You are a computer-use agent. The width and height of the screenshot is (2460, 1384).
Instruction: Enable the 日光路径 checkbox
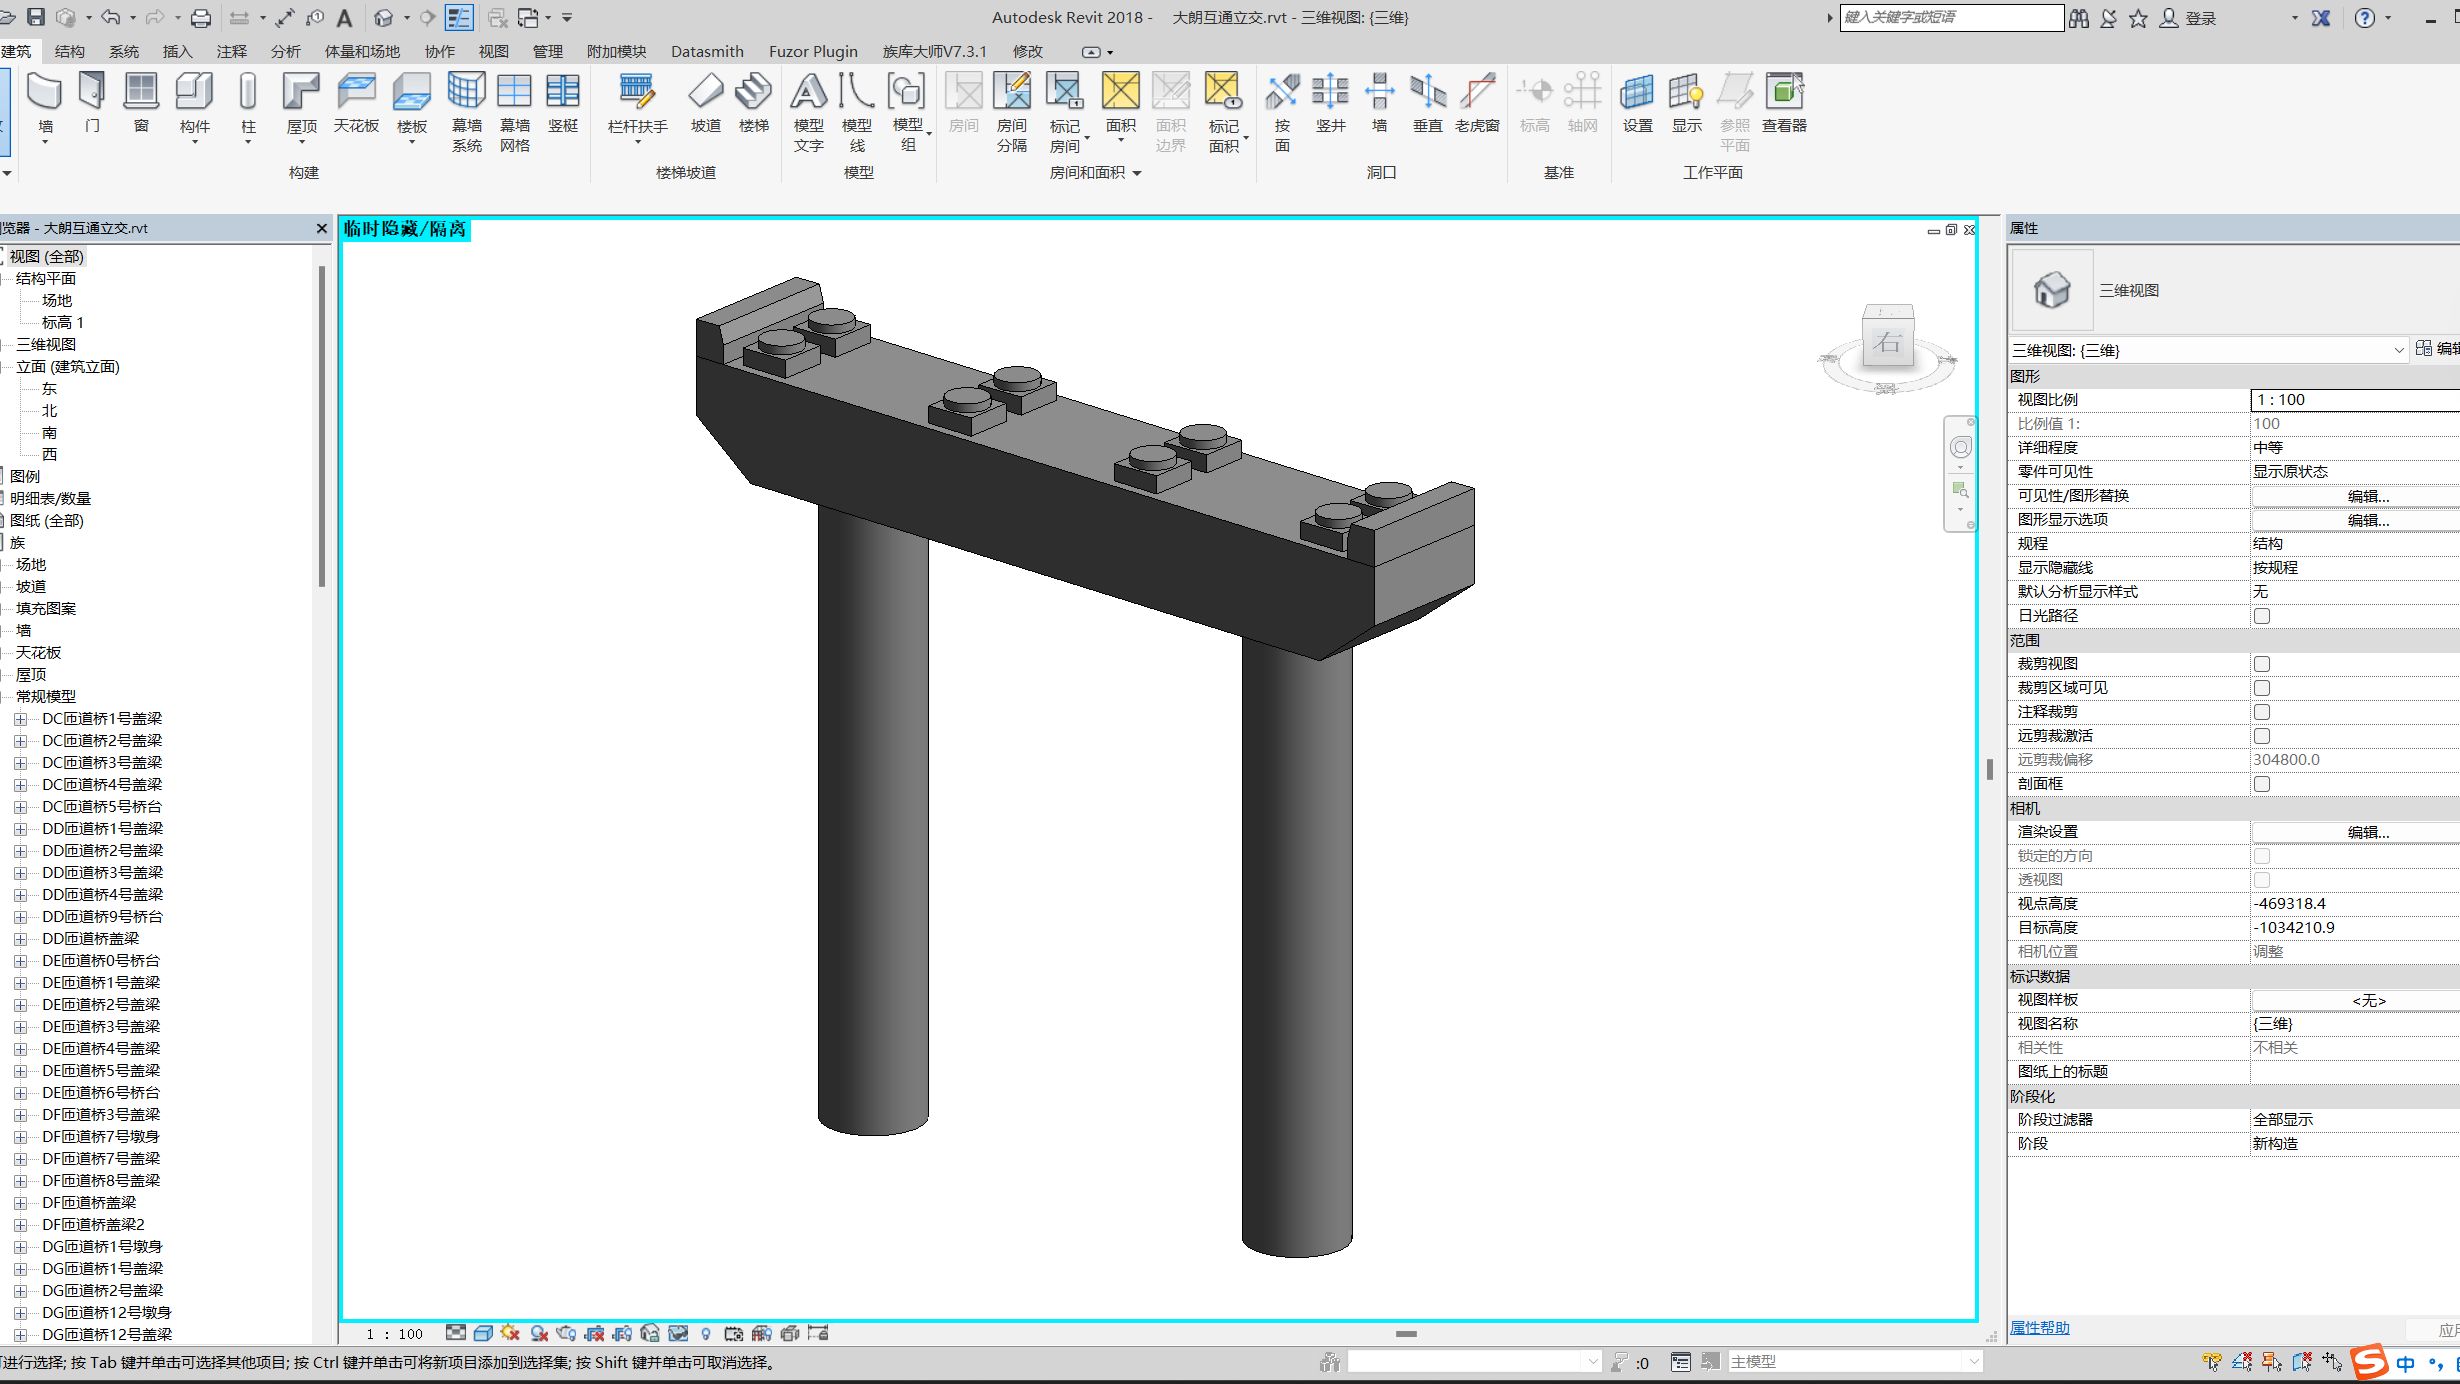2262,616
